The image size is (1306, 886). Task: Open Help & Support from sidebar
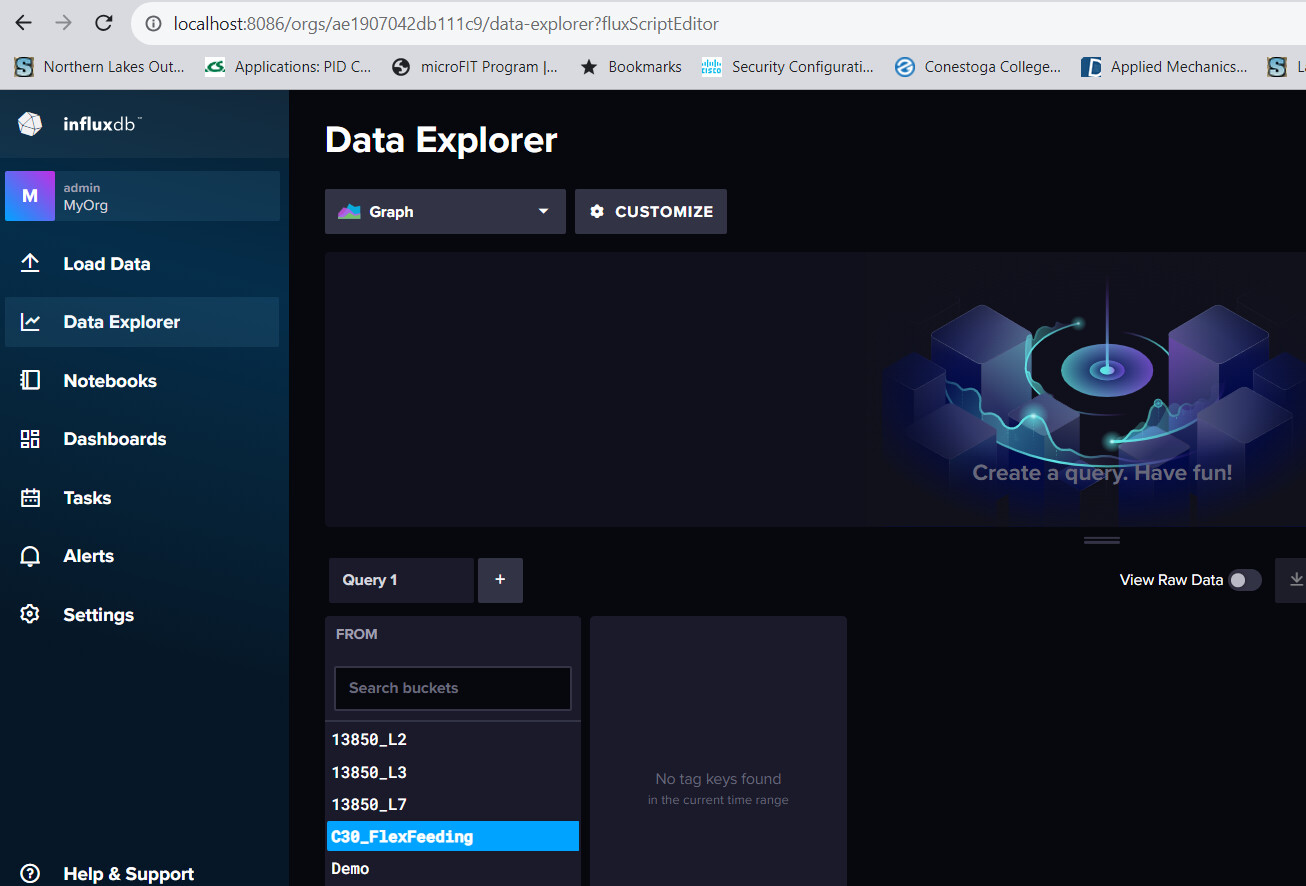[142, 873]
